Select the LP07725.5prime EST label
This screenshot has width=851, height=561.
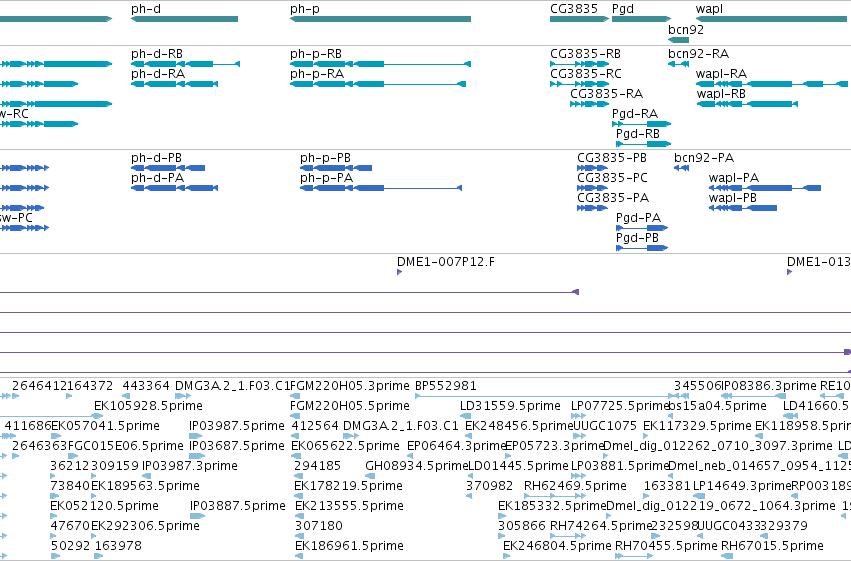click(x=620, y=406)
